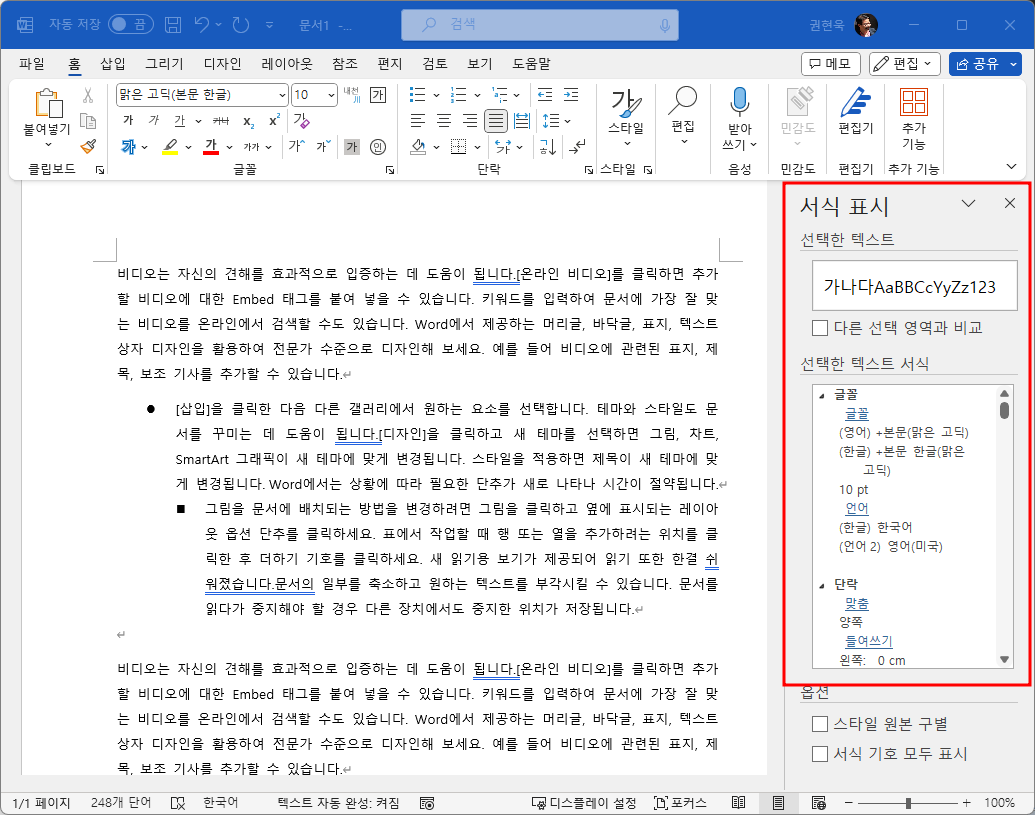
Task: Click the Redo icon in title bar
Action: tap(241, 25)
